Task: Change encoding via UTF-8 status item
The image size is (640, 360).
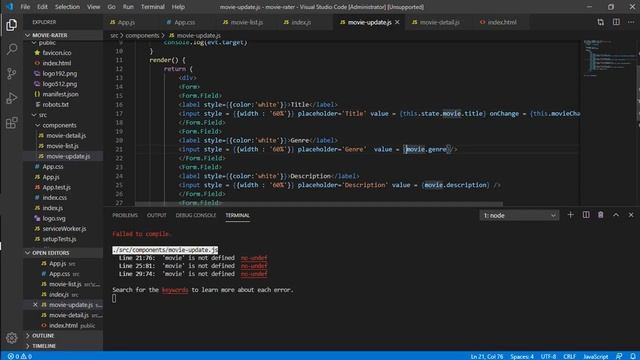Action: coord(548,356)
